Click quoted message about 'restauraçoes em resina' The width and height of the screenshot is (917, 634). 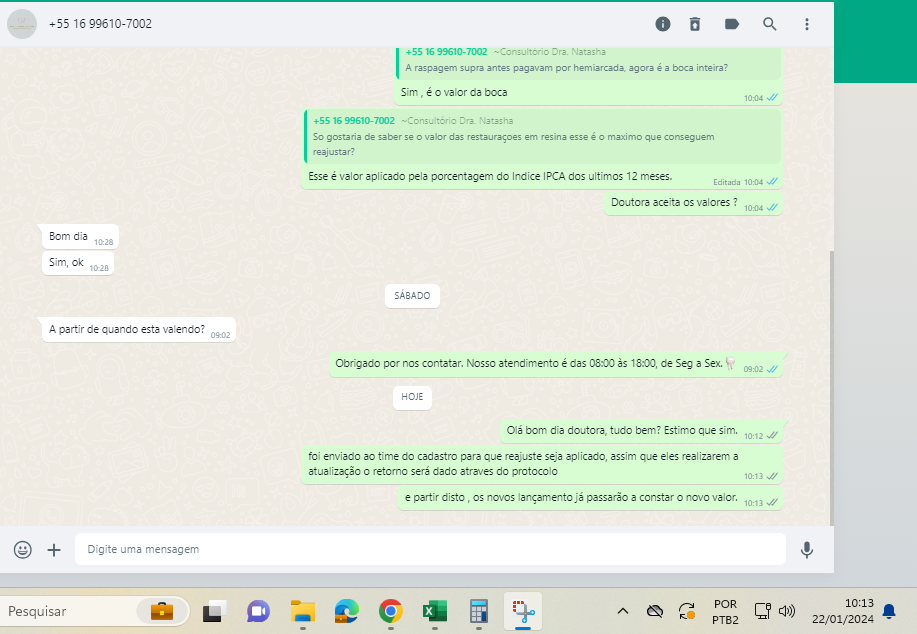(x=542, y=136)
